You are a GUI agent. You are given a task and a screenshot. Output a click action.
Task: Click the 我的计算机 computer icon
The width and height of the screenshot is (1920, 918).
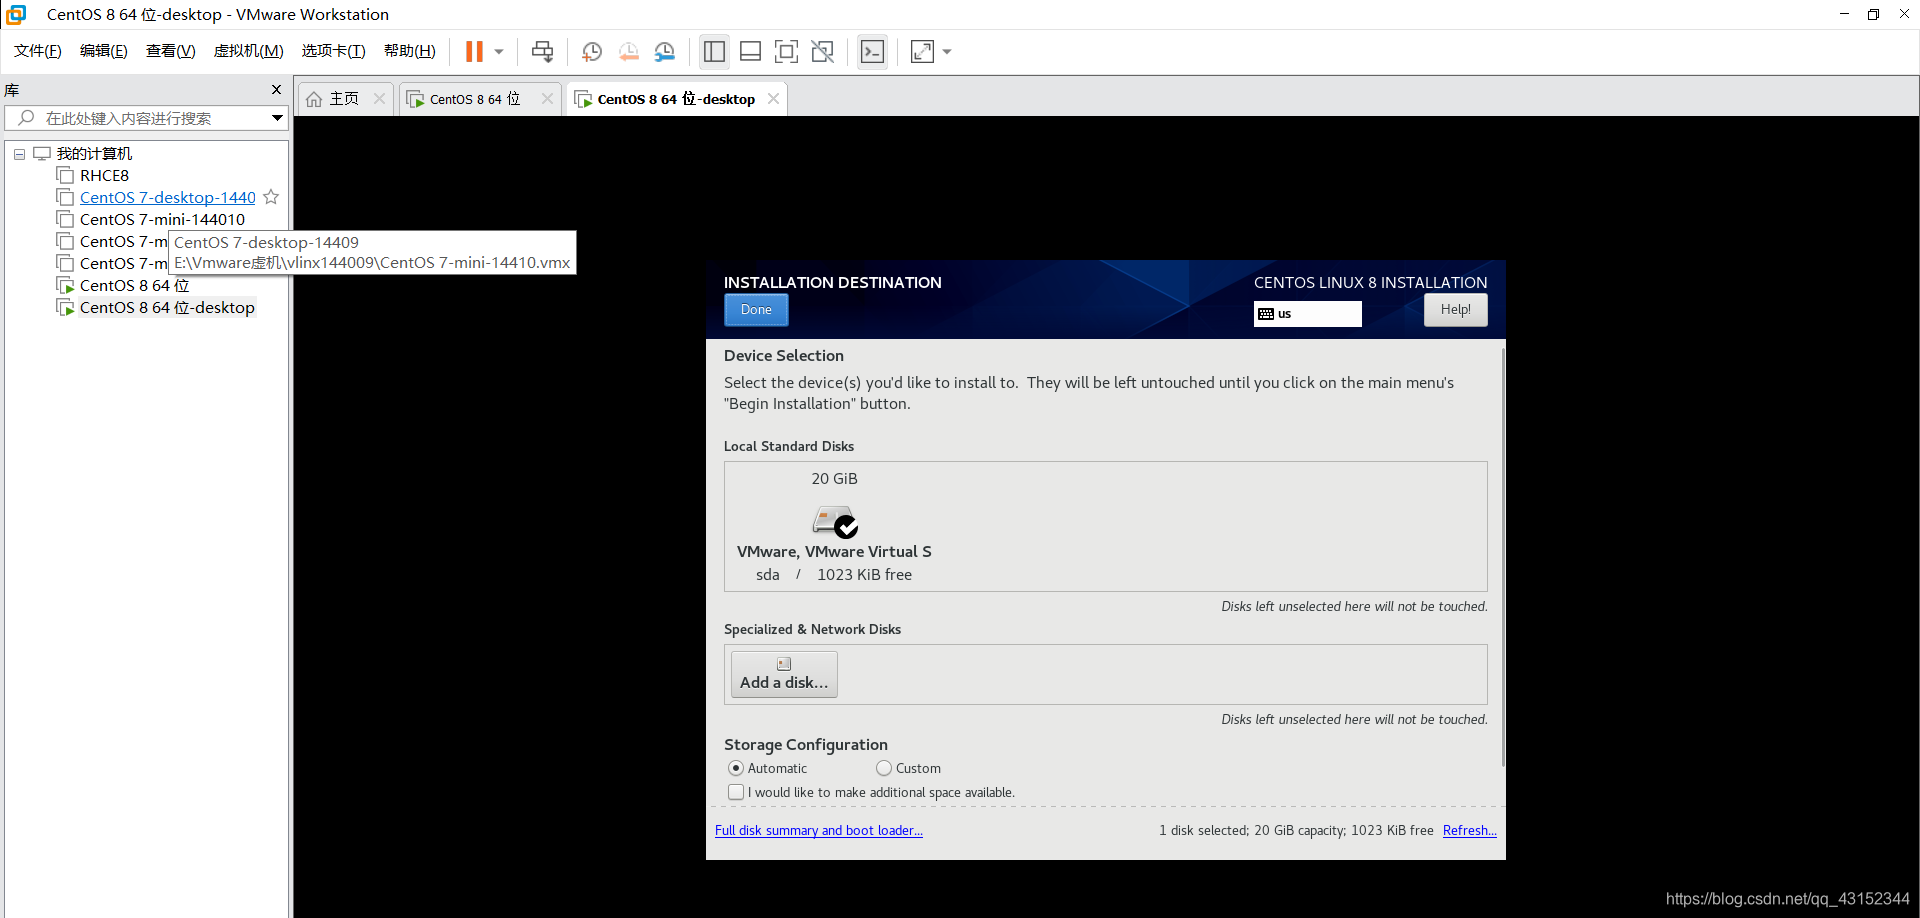pyautogui.click(x=42, y=154)
